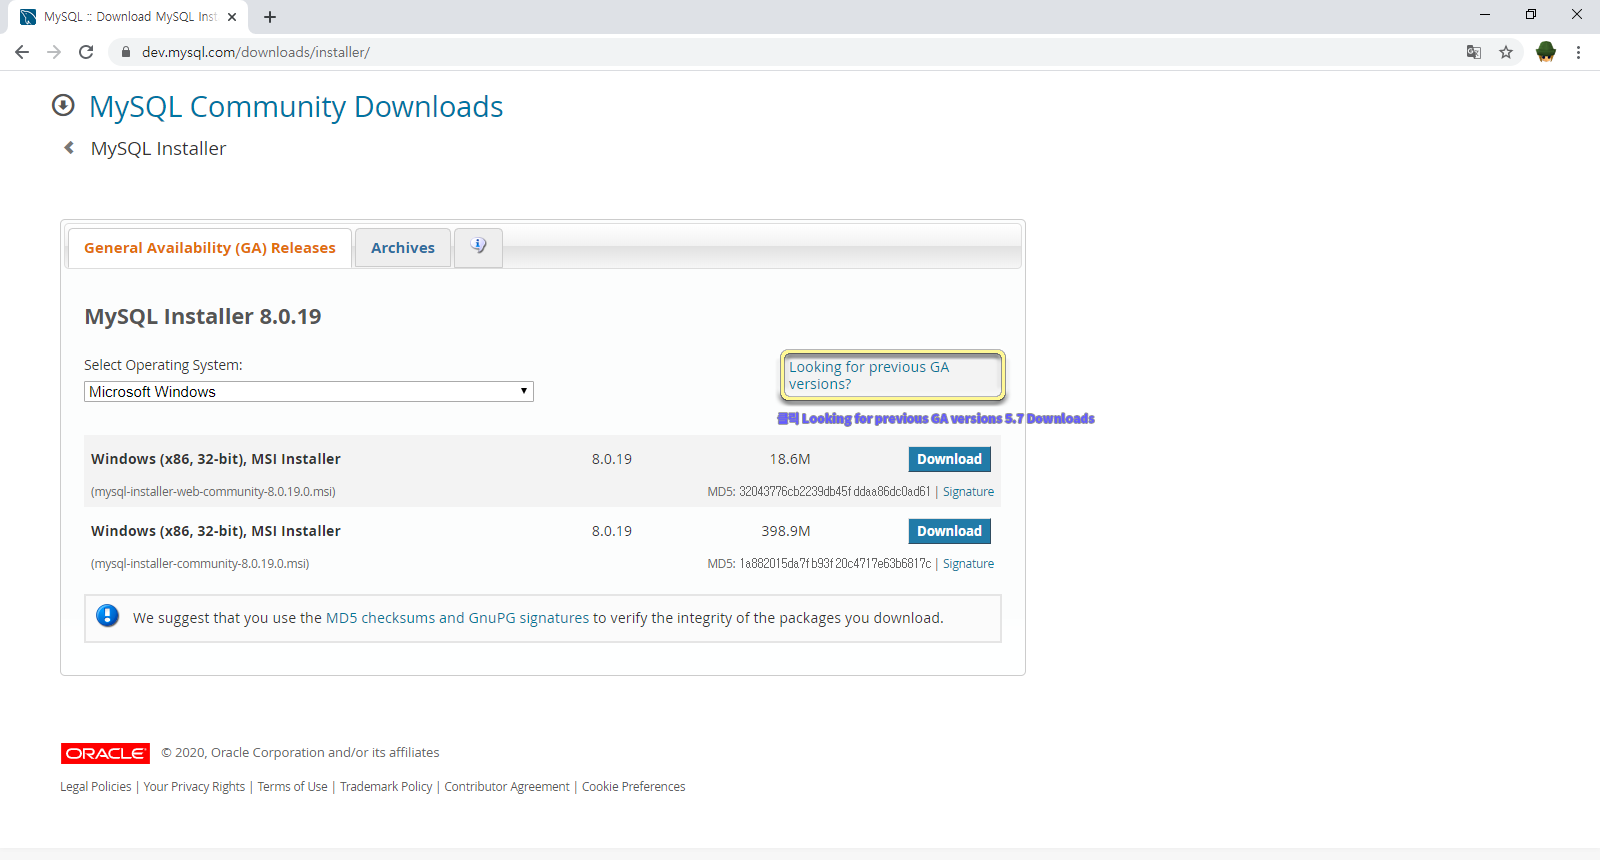Click the MD5 hash of the web installer
Screen dimensions: 1600x860
click(x=834, y=492)
